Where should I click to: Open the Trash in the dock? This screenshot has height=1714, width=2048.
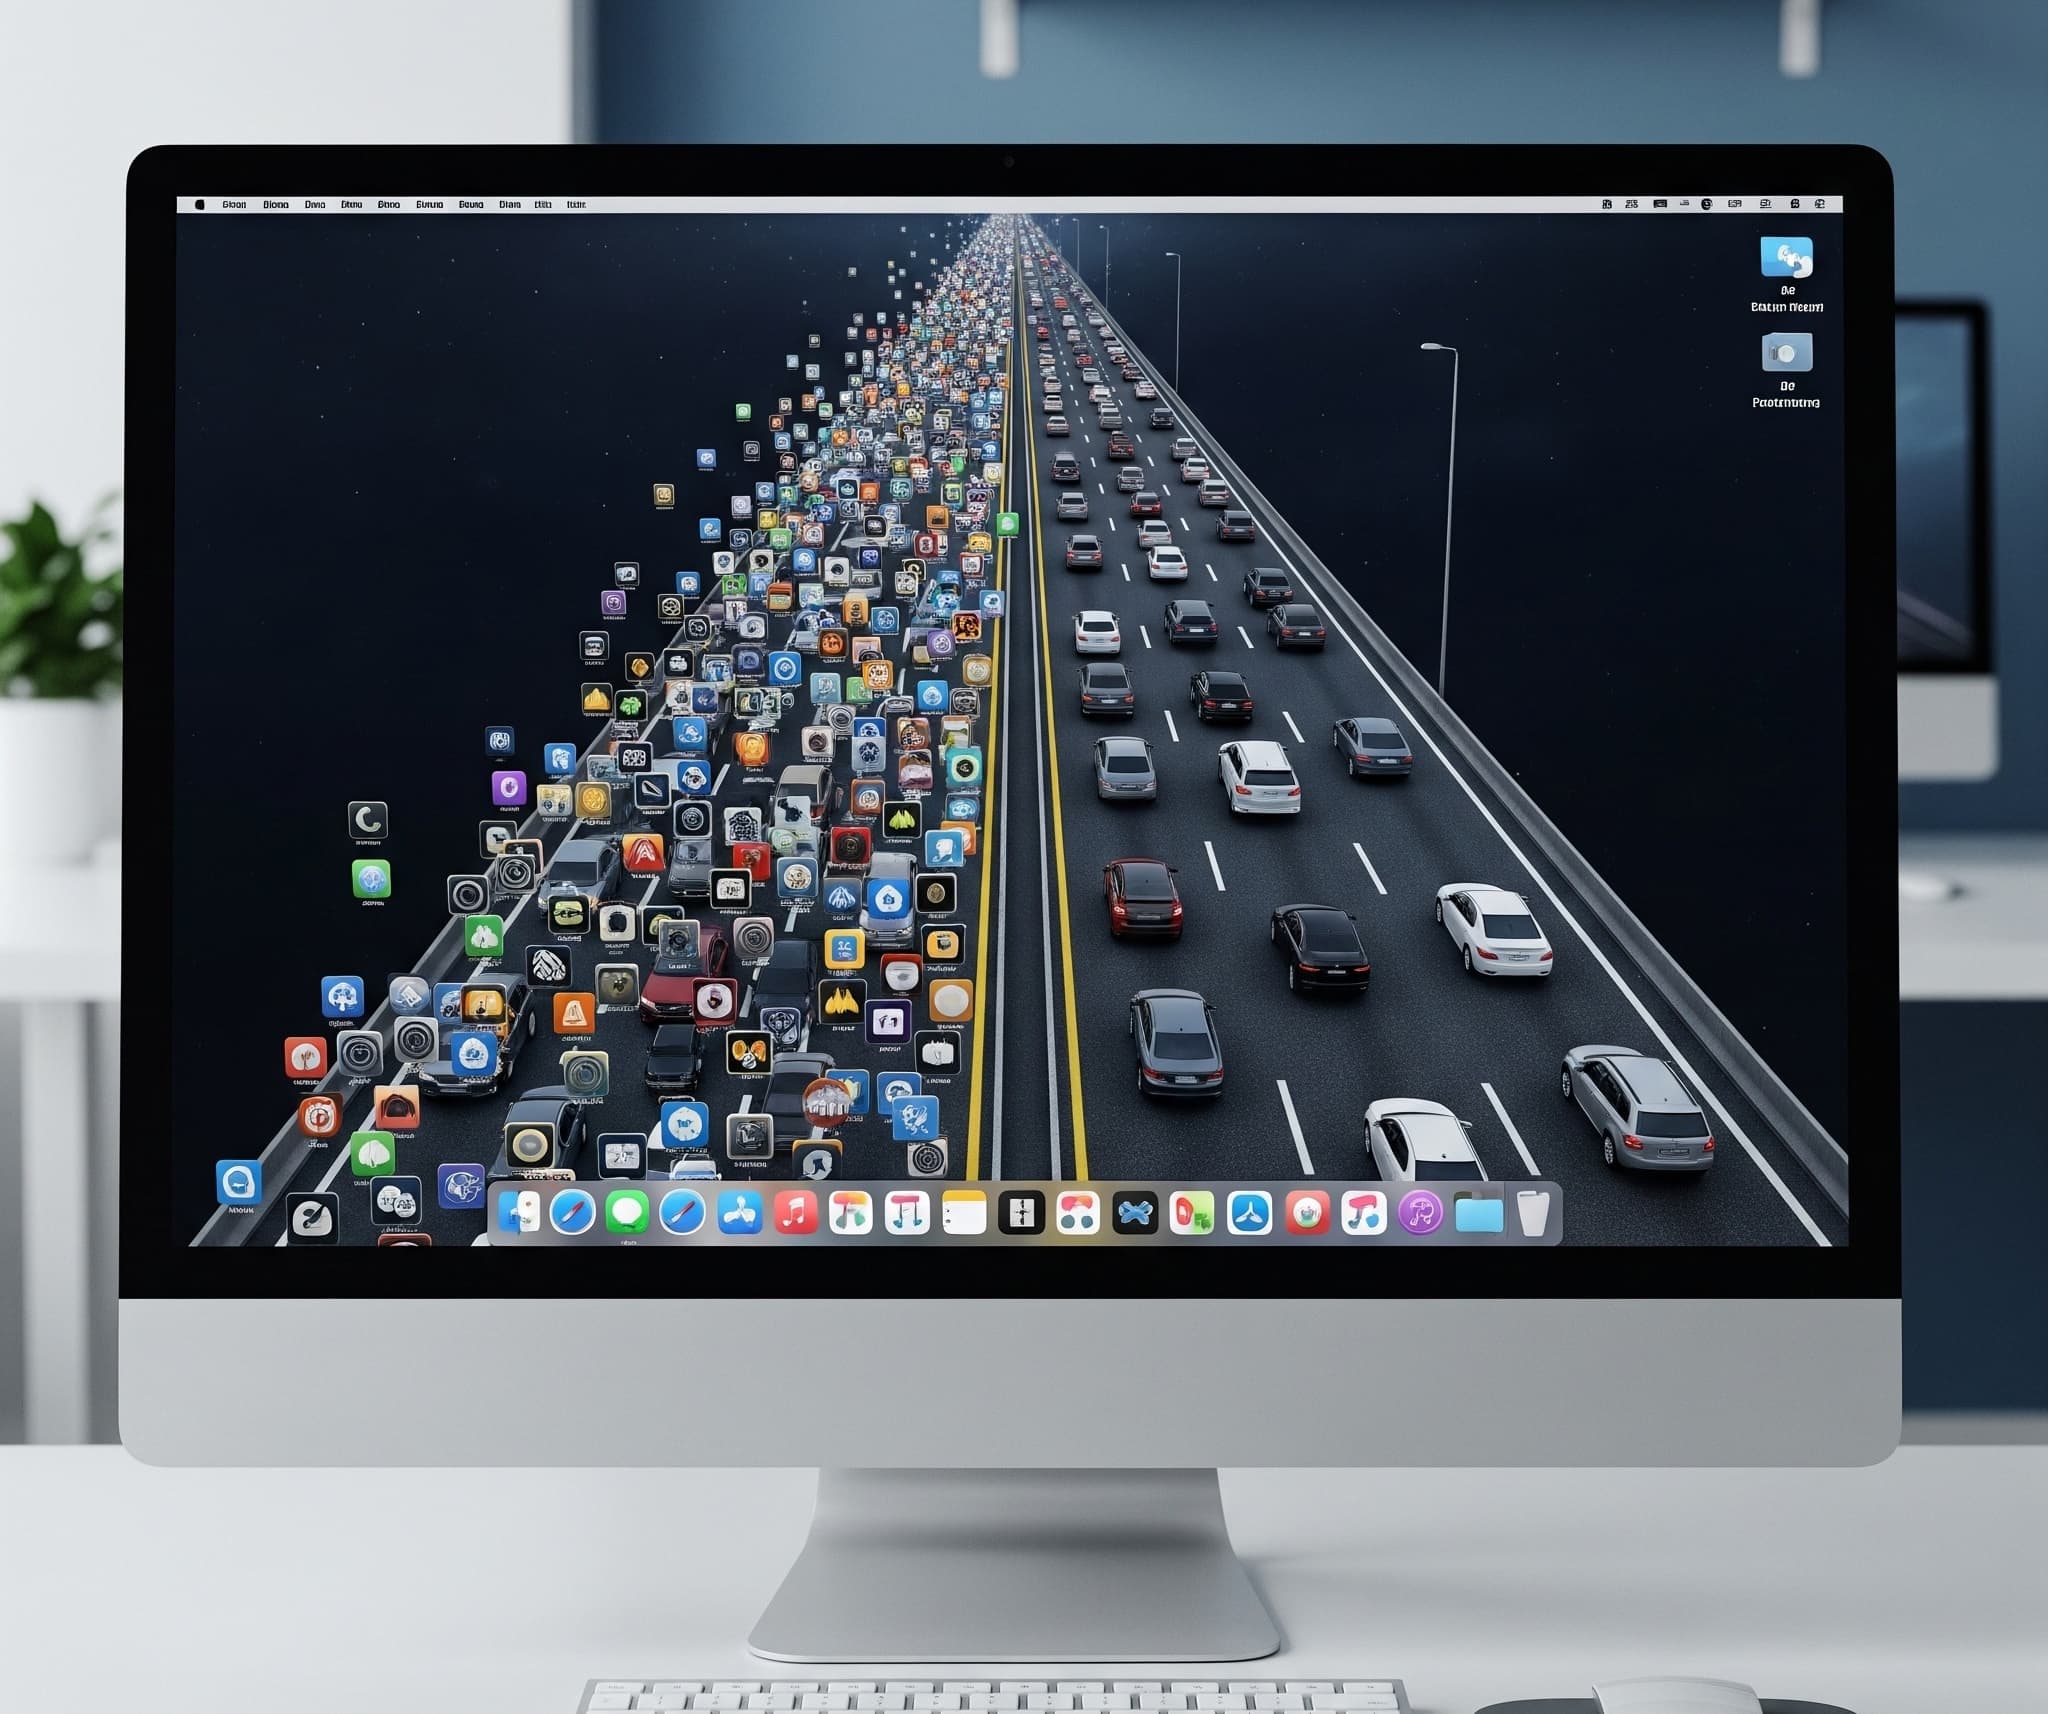1533,1213
